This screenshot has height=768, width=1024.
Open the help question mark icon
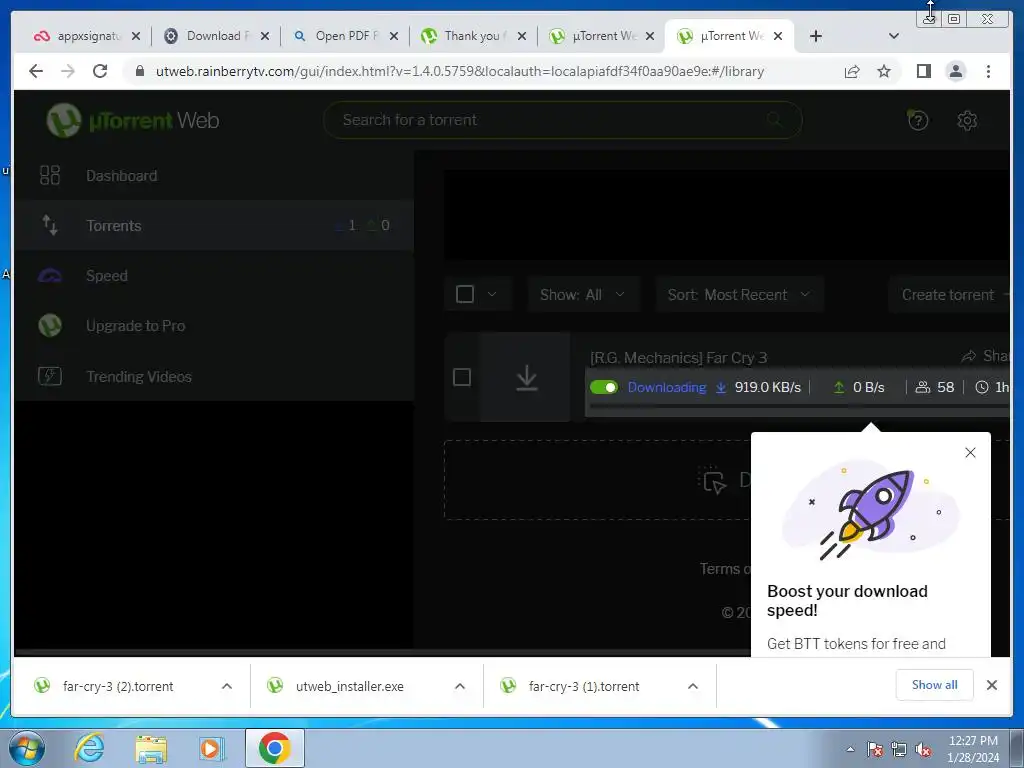point(918,120)
